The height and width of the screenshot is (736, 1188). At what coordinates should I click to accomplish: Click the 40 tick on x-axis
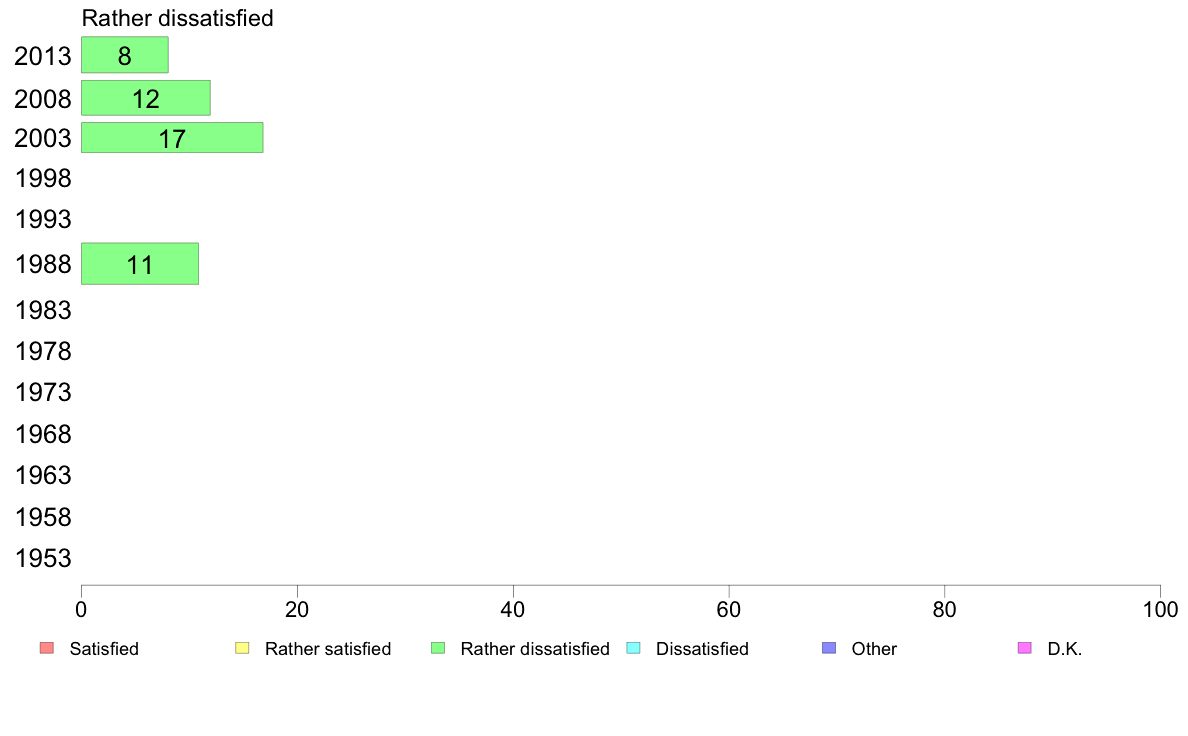point(513,609)
